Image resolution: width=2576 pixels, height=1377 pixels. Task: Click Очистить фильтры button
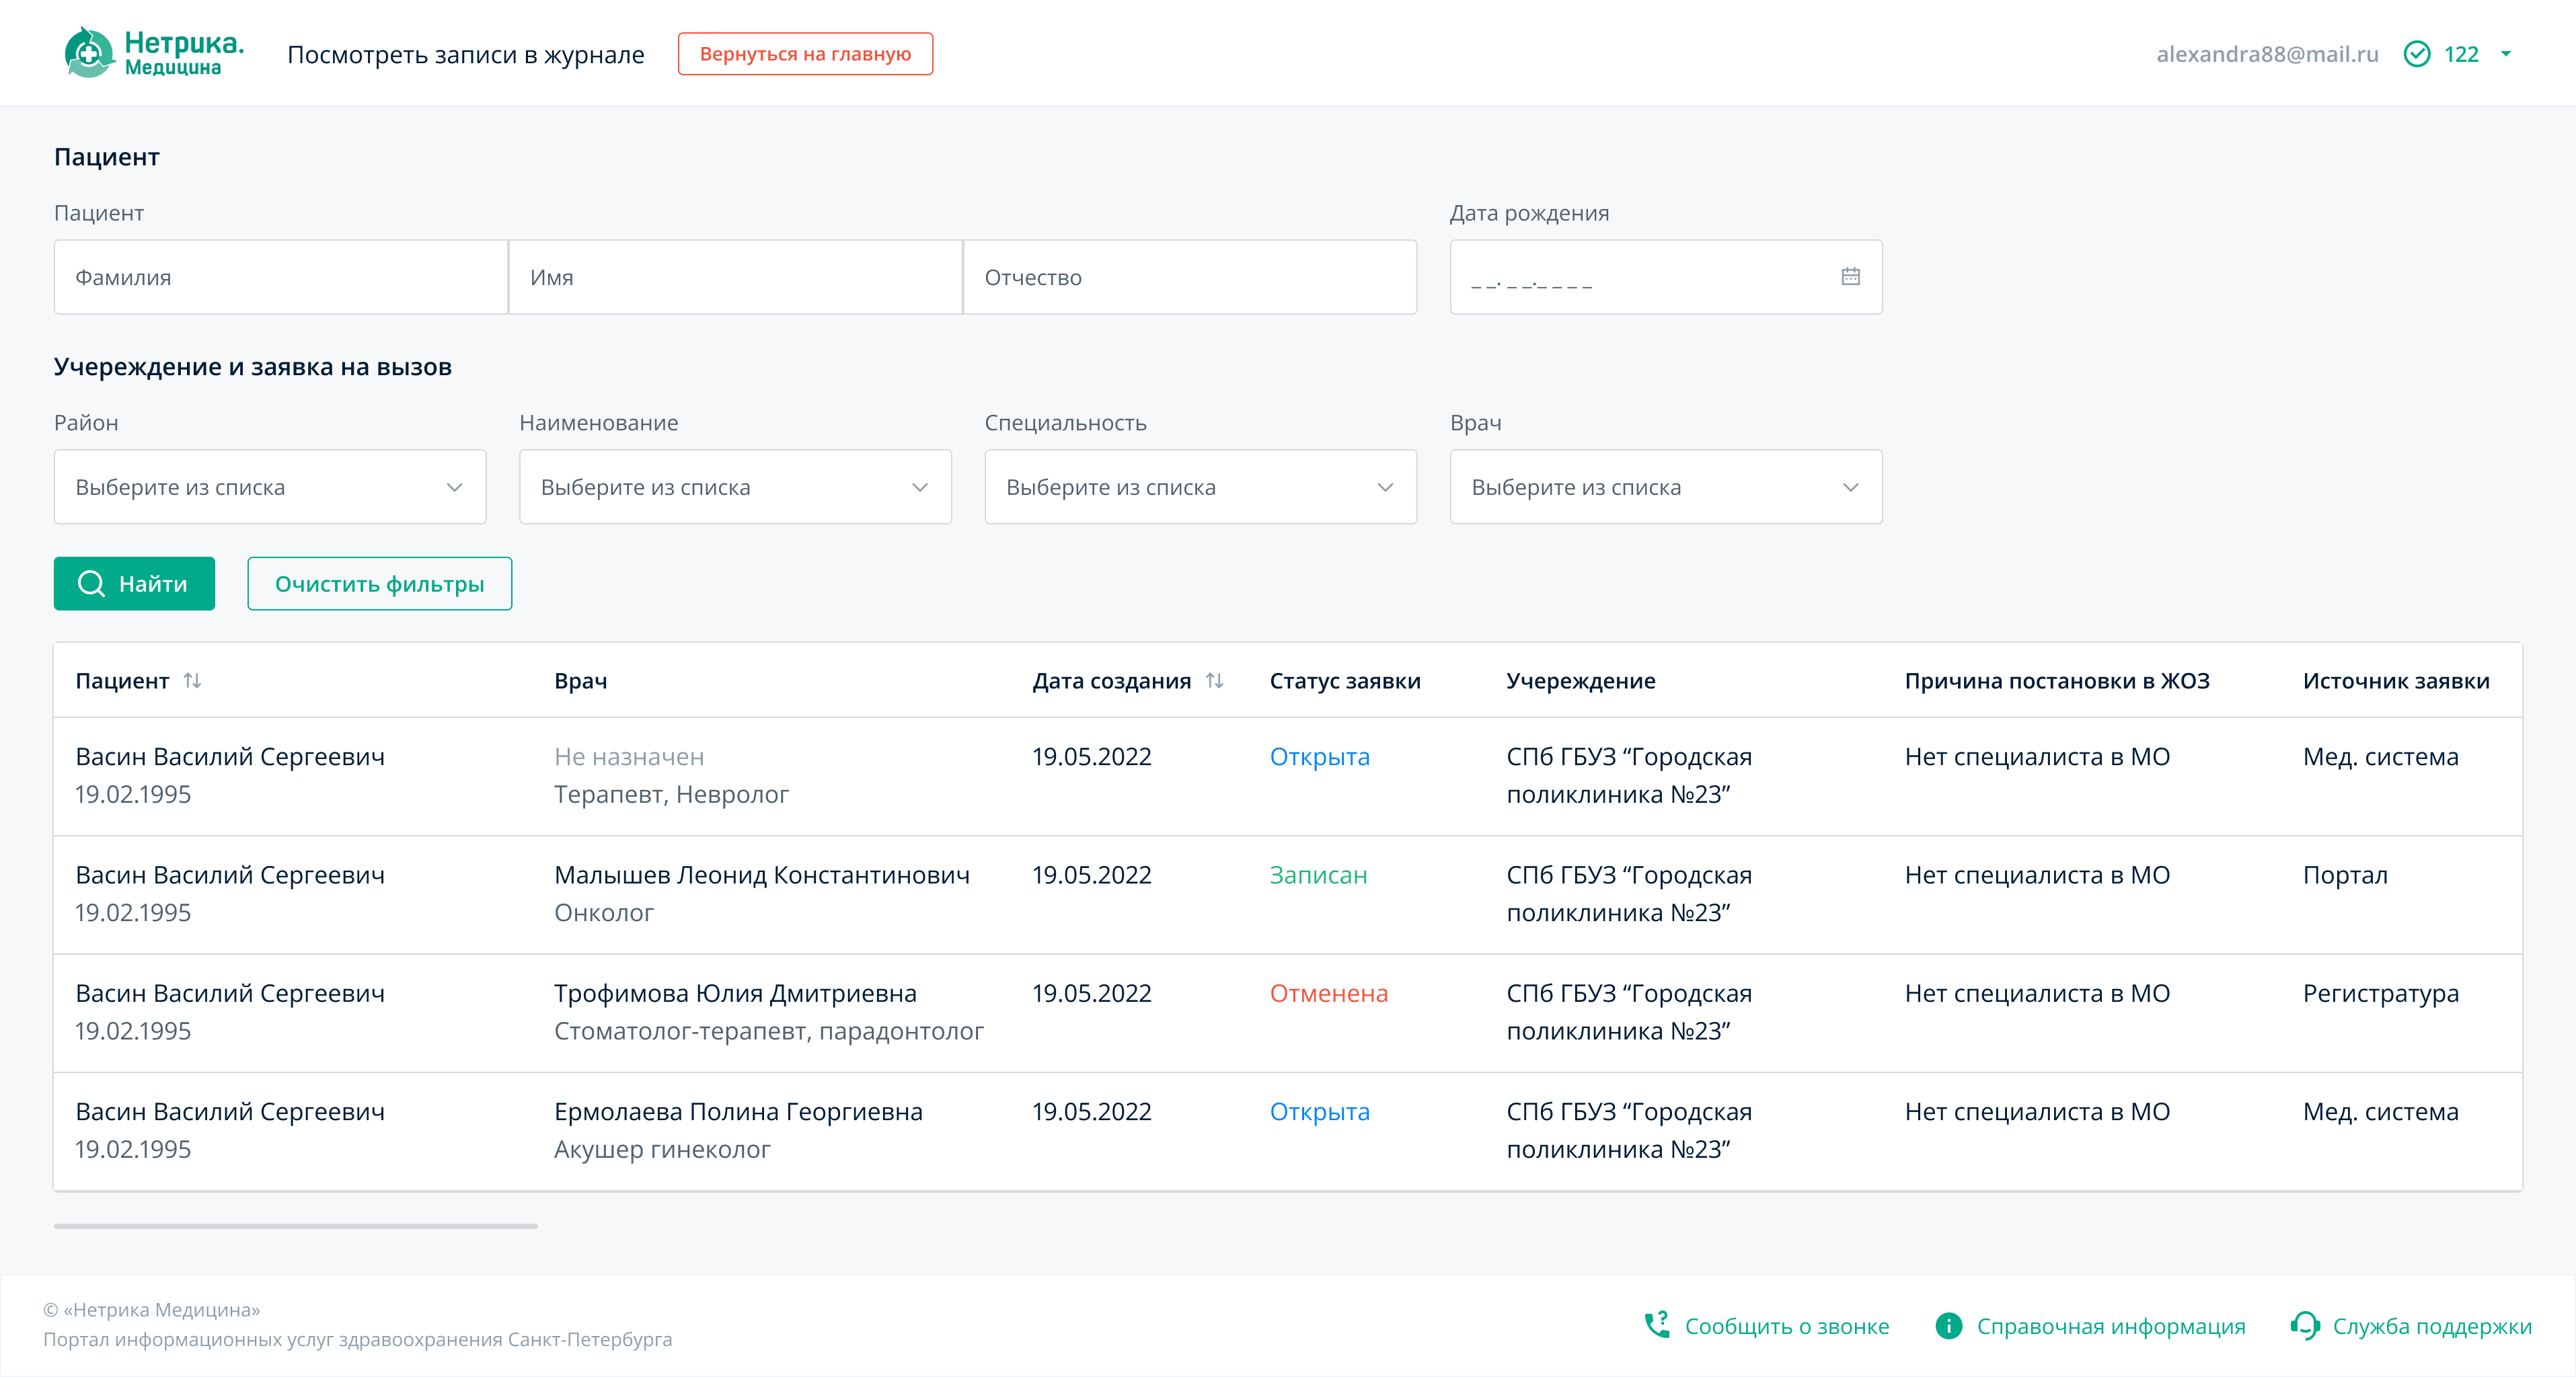(379, 584)
